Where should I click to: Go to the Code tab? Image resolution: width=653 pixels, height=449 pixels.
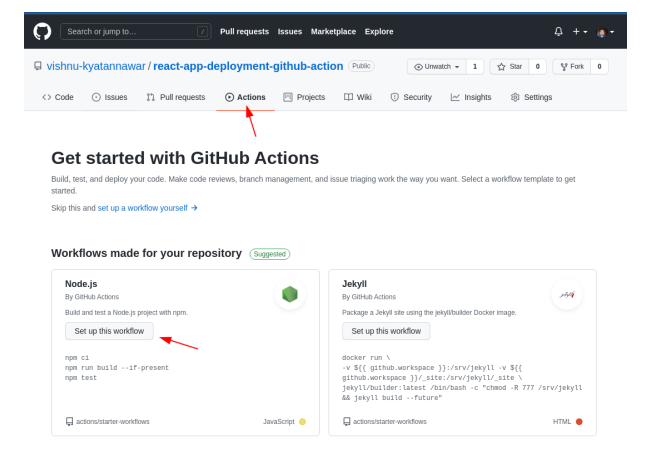tap(58, 97)
